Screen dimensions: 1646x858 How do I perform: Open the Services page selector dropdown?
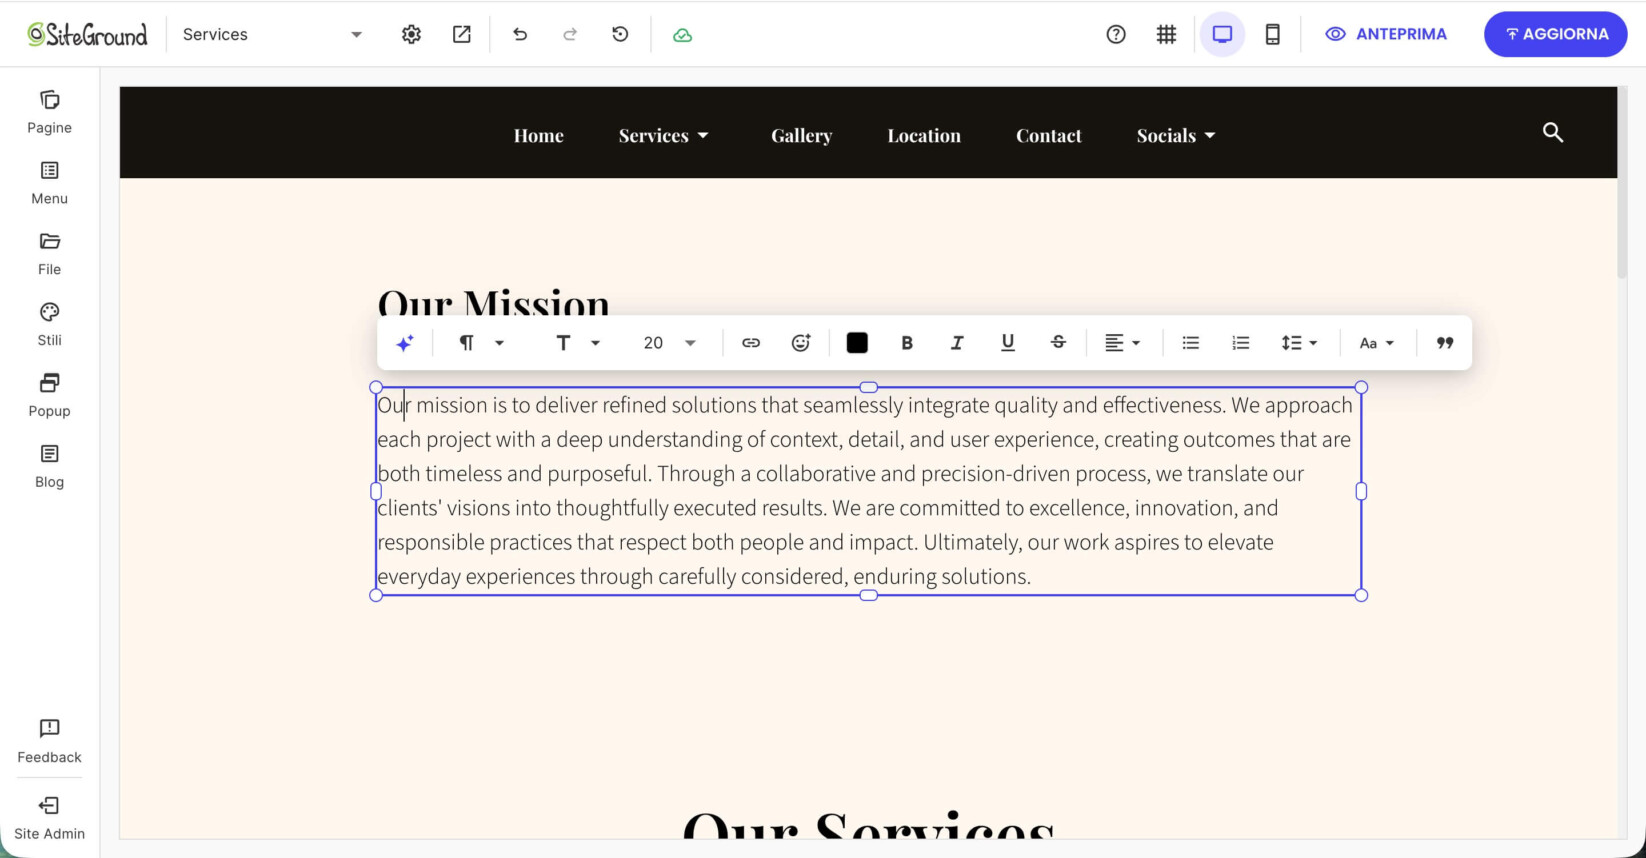(272, 34)
